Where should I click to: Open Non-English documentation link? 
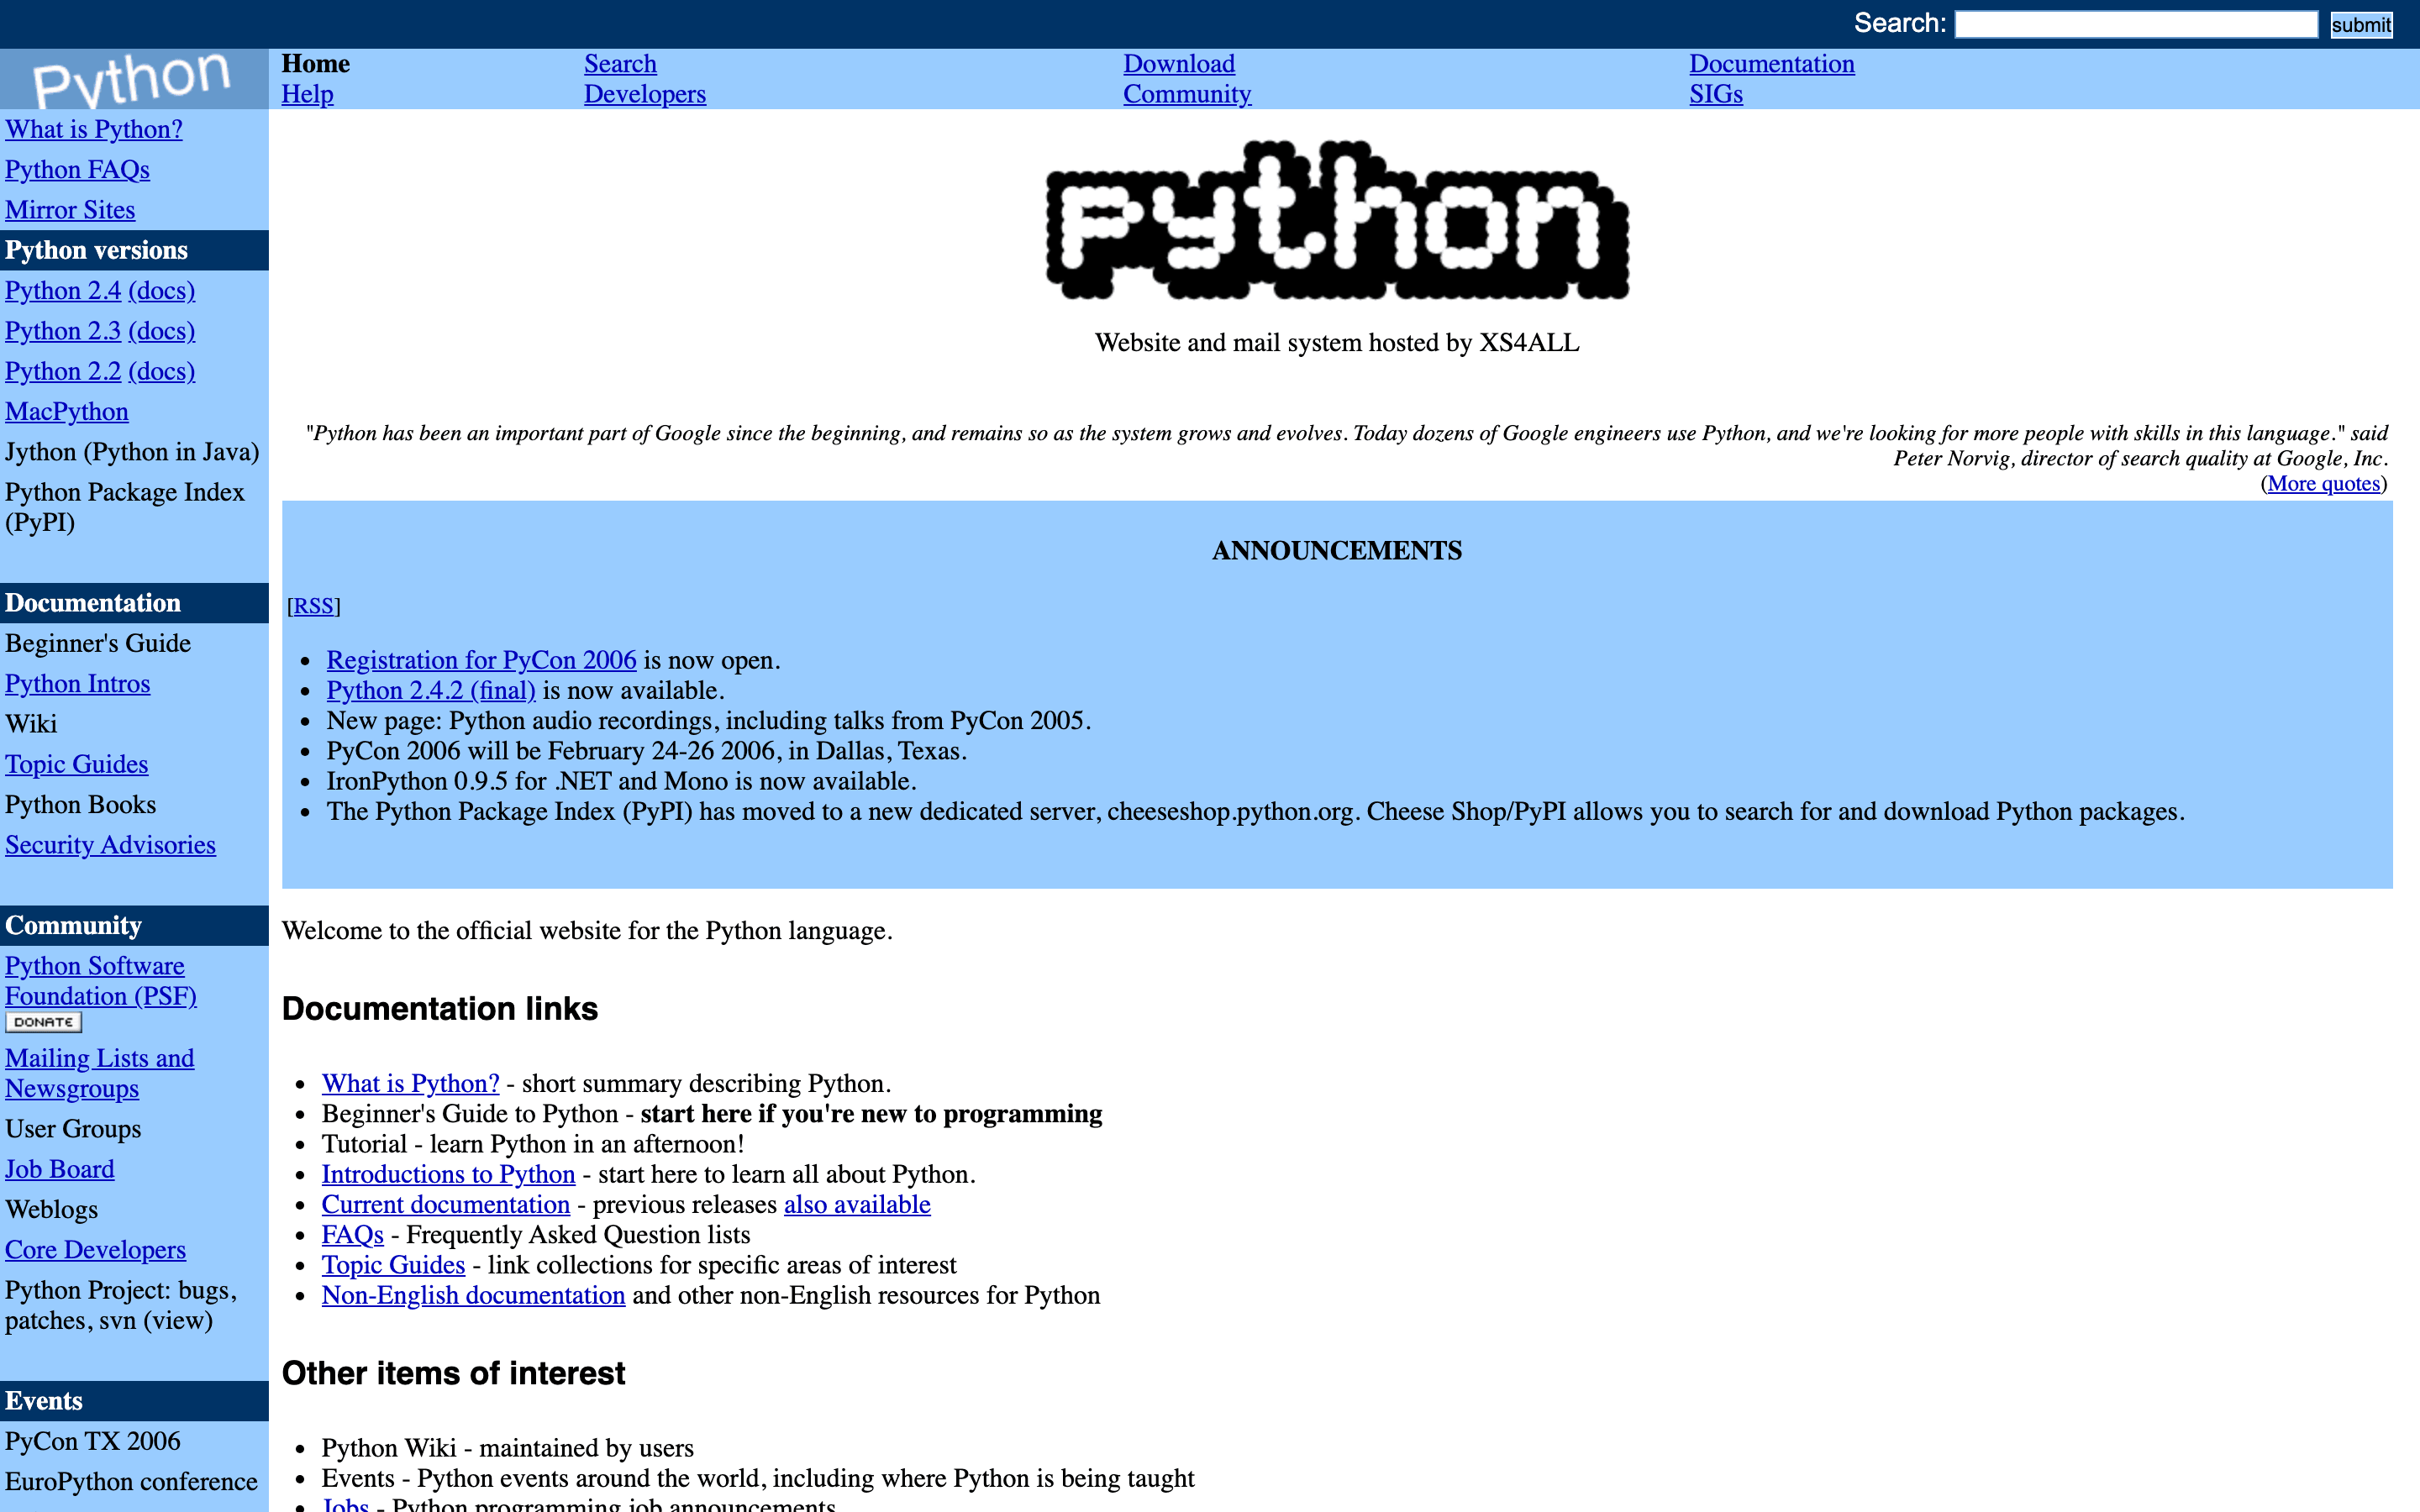[473, 1295]
